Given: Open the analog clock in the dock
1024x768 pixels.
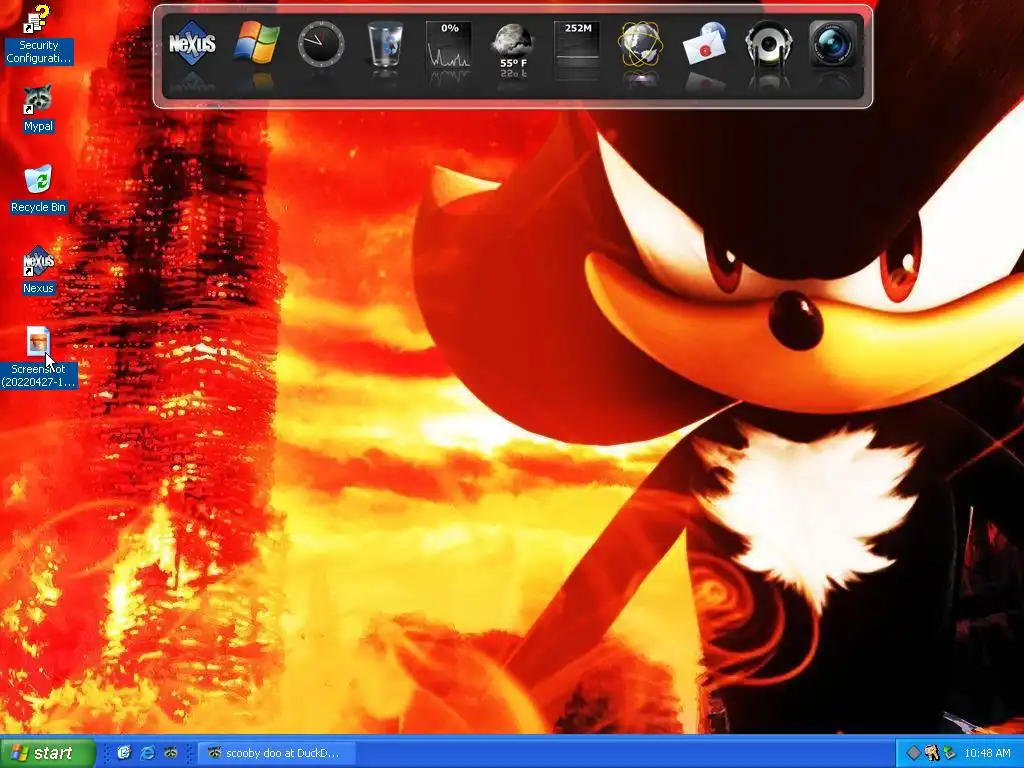Looking at the screenshot, I should [x=321, y=43].
